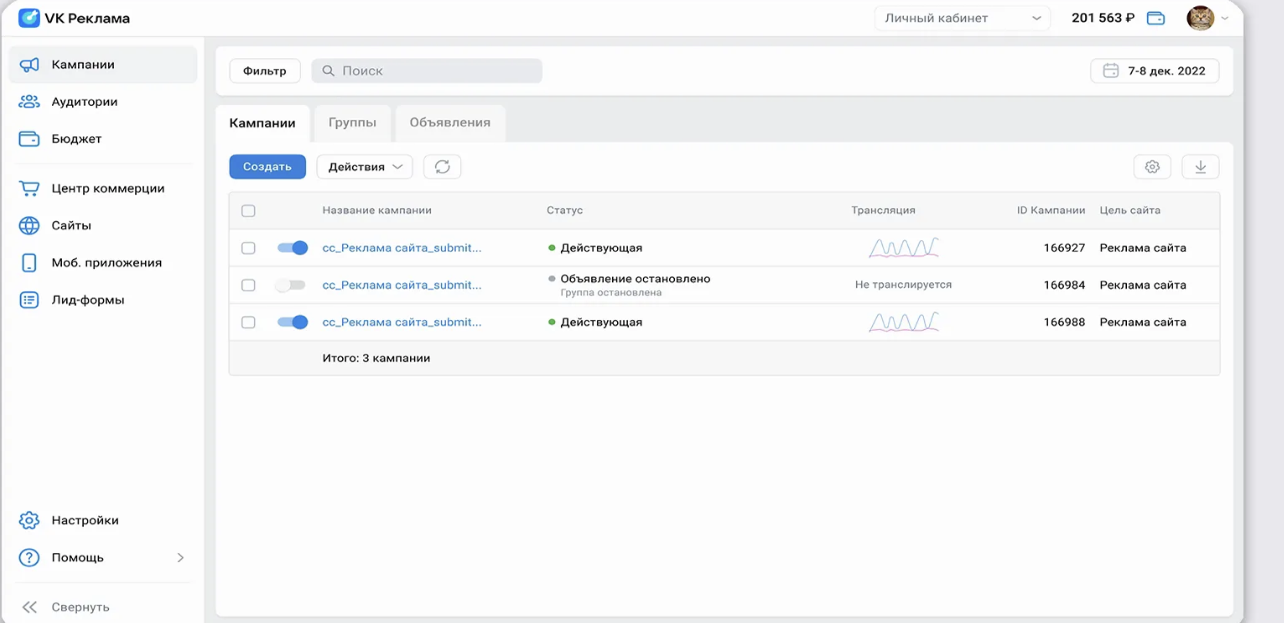Click the Статус column header

[x=565, y=211]
